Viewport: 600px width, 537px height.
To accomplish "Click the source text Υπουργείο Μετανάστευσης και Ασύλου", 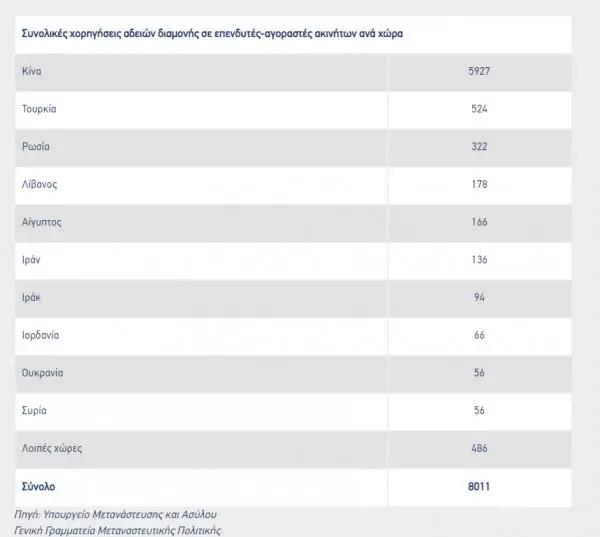I will tap(130, 514).
